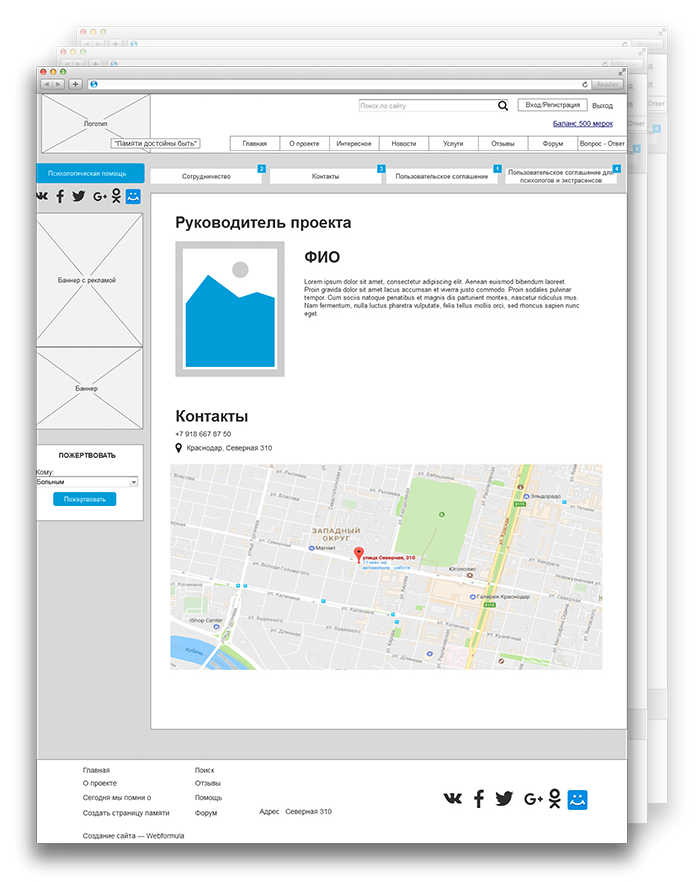This screenshot has height=882, width=698.
Task: Click the ФИО heading
Action: click(322, 257)
